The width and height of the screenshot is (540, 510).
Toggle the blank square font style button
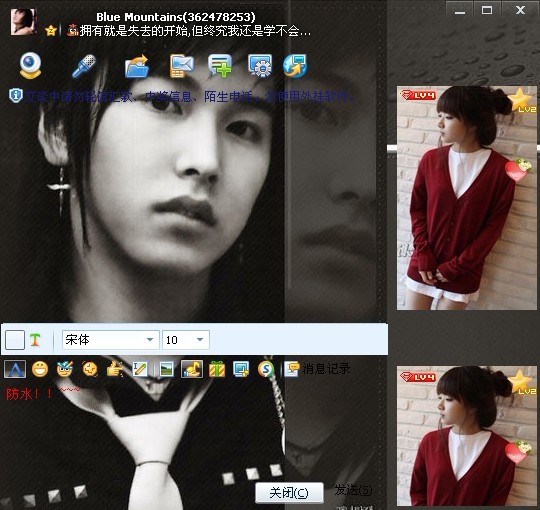coord(15,340)
